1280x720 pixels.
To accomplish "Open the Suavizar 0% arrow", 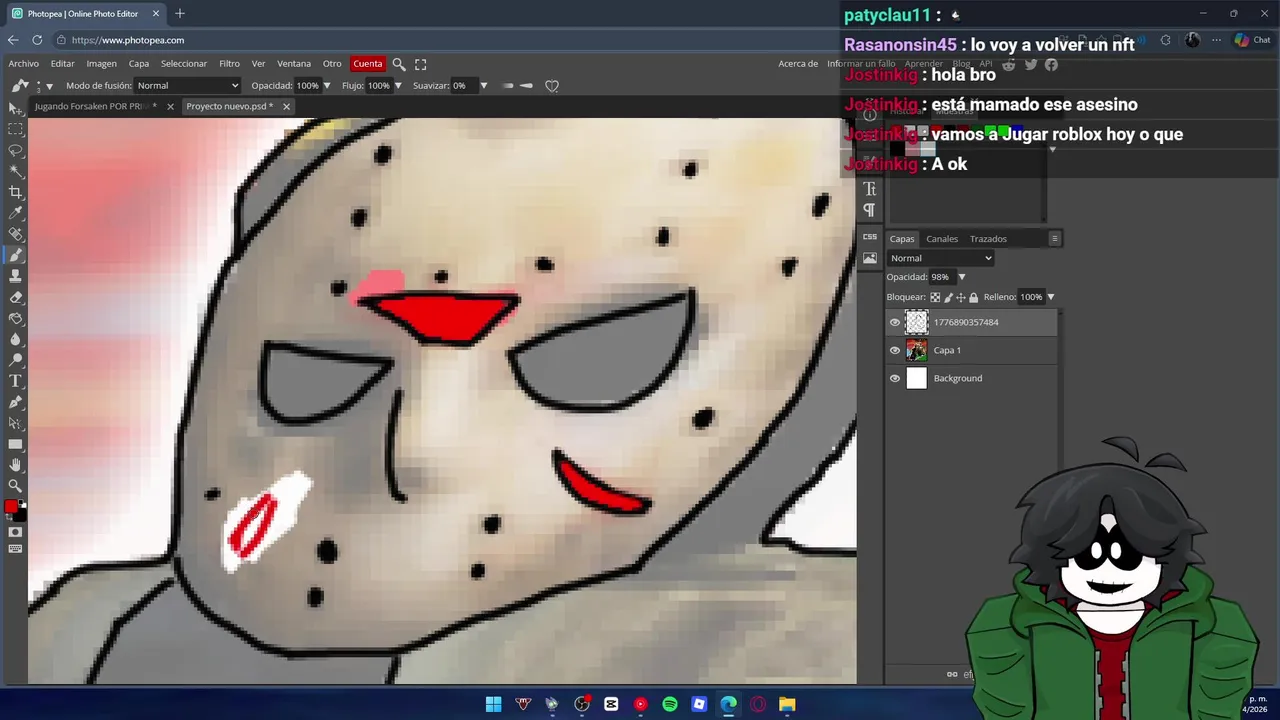I will 484,86.
